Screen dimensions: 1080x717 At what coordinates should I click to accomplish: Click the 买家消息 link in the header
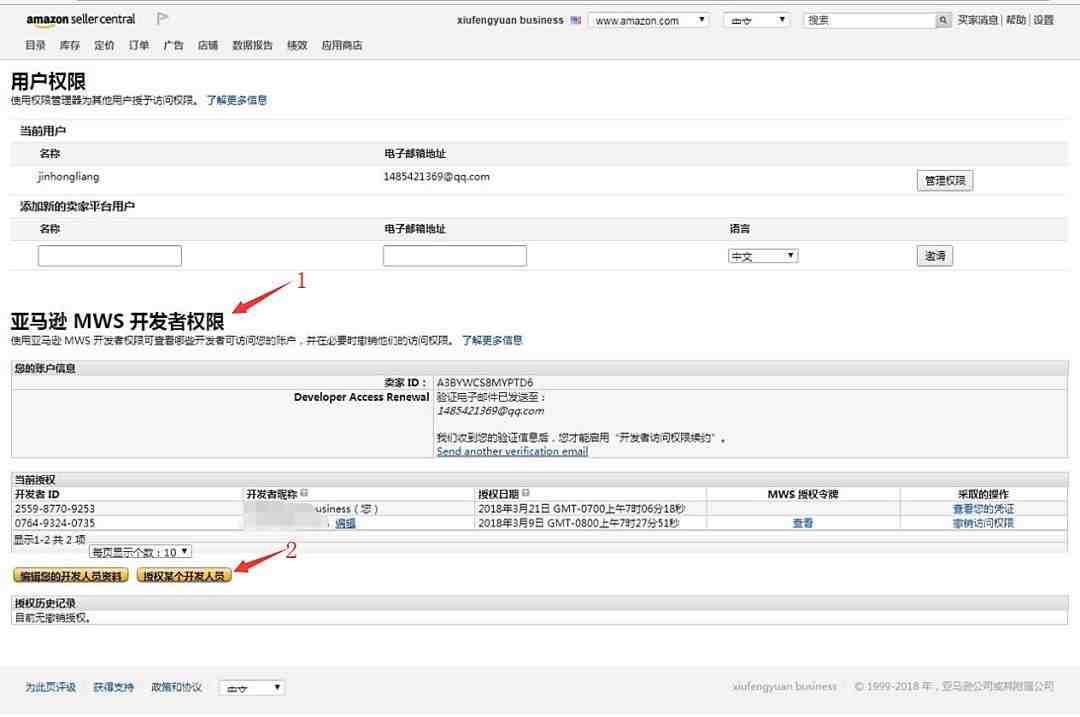coord(977,20)
